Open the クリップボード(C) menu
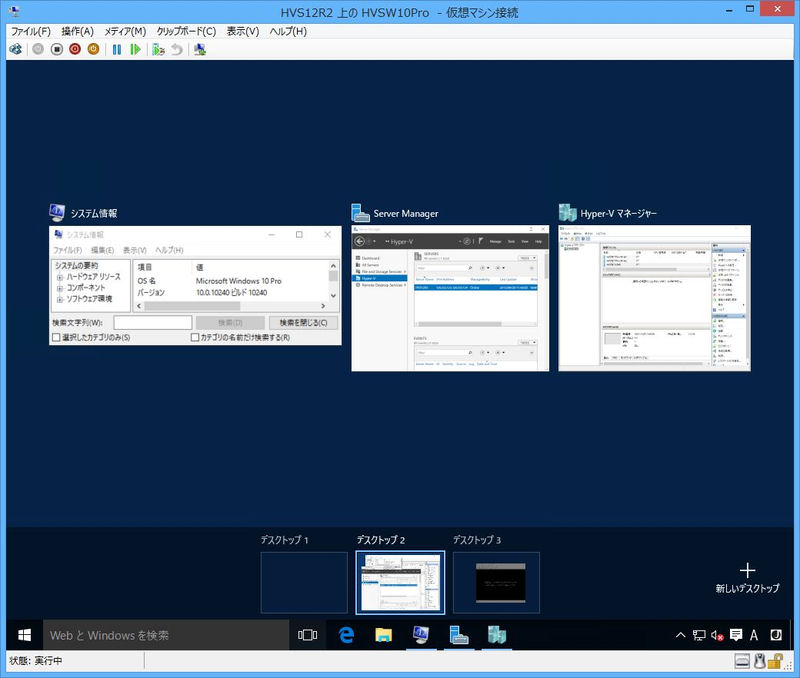800x678 pixels. click(x=186, y=32)
